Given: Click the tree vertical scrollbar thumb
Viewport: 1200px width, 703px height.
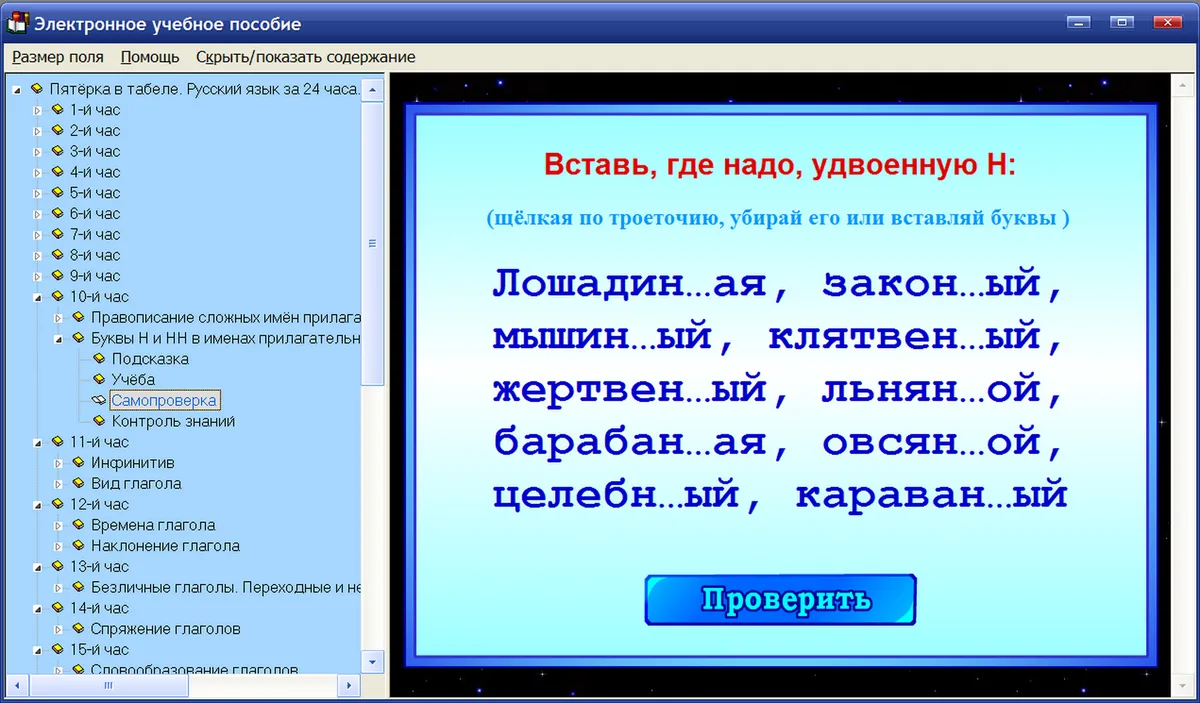Looking at the screenshot, I should [372, 243].
